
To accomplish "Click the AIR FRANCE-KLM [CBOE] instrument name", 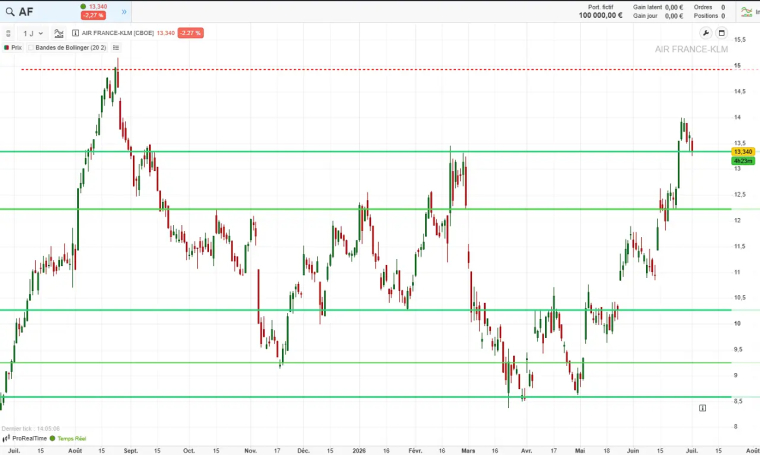I will click(x=118, y=33).
